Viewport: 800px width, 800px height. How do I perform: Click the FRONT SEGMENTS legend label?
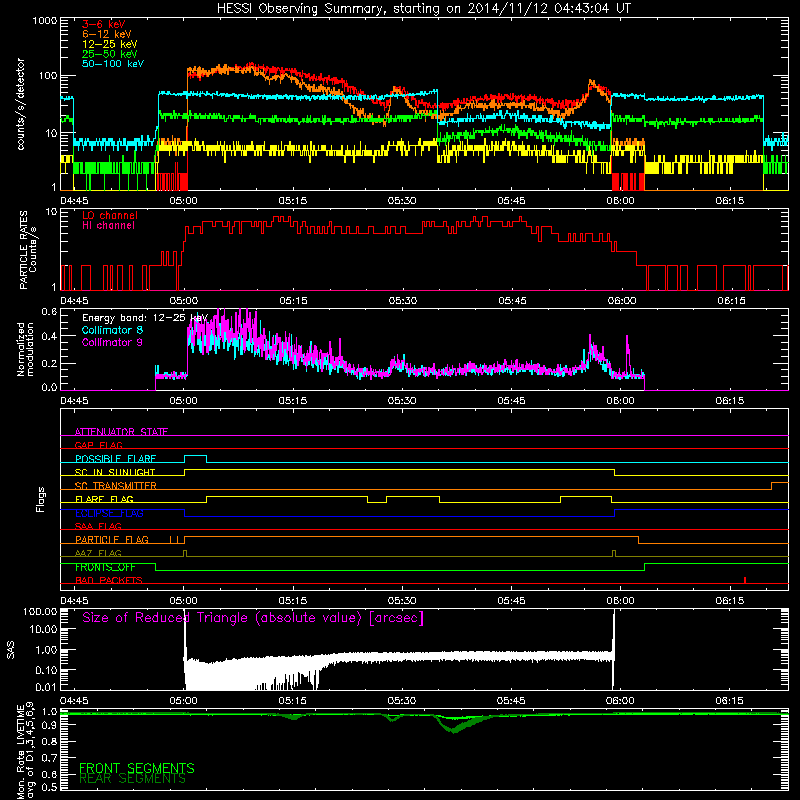137,768
